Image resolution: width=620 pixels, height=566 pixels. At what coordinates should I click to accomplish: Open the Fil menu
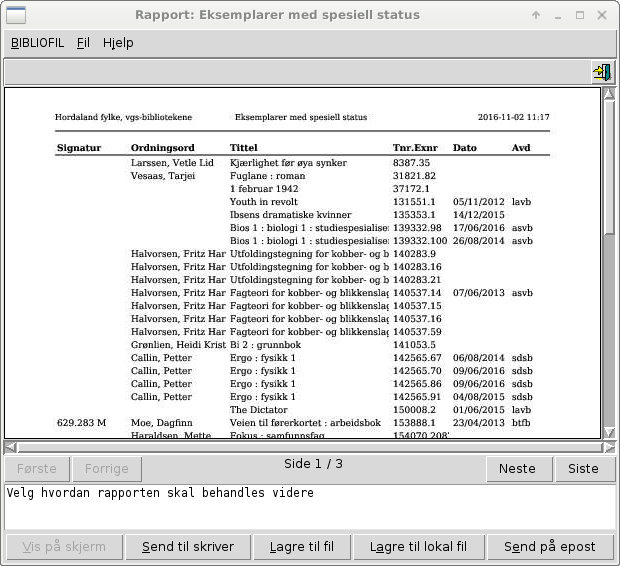(x=83, y=43)
